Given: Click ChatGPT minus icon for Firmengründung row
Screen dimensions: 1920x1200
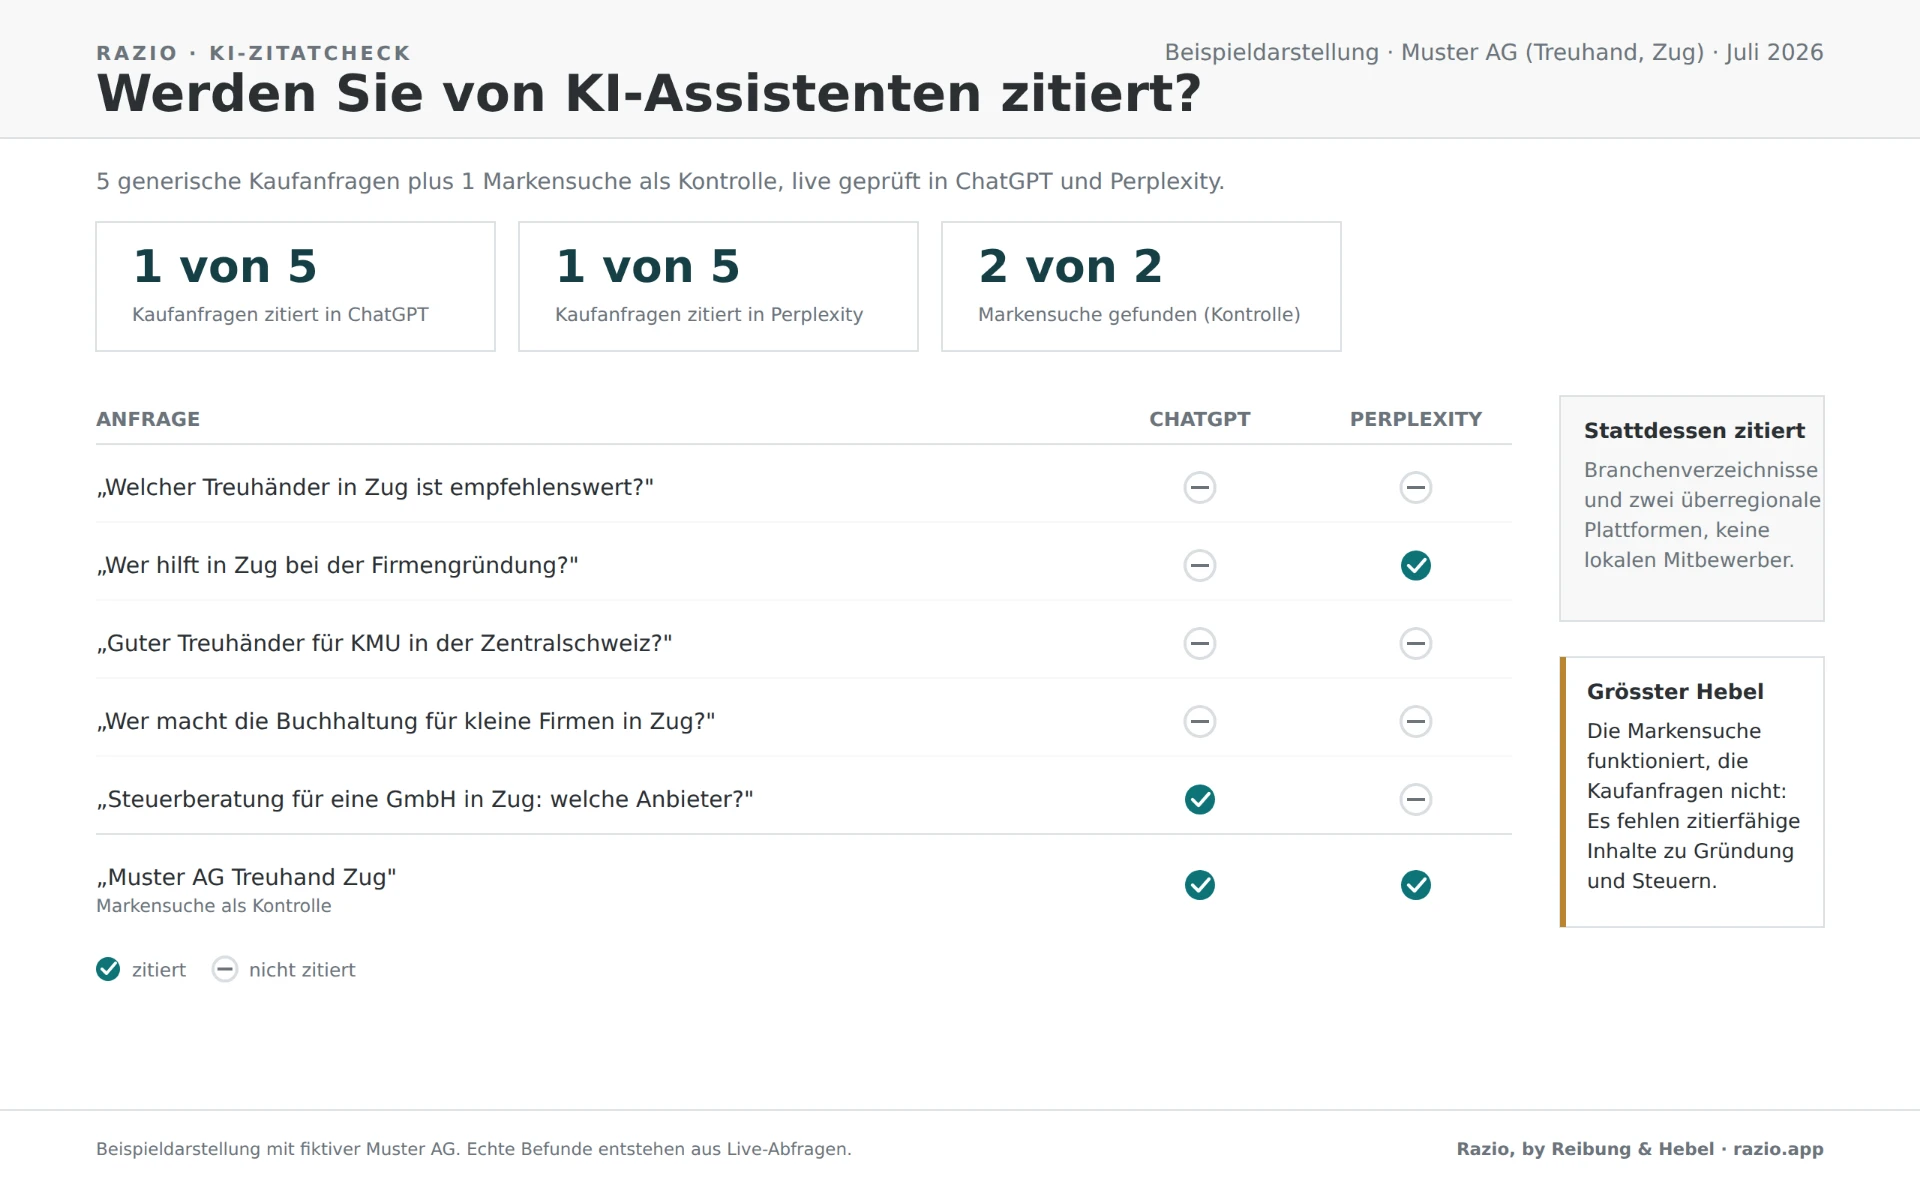Looking at the screenshot, I should click(x=1199, y=565).
